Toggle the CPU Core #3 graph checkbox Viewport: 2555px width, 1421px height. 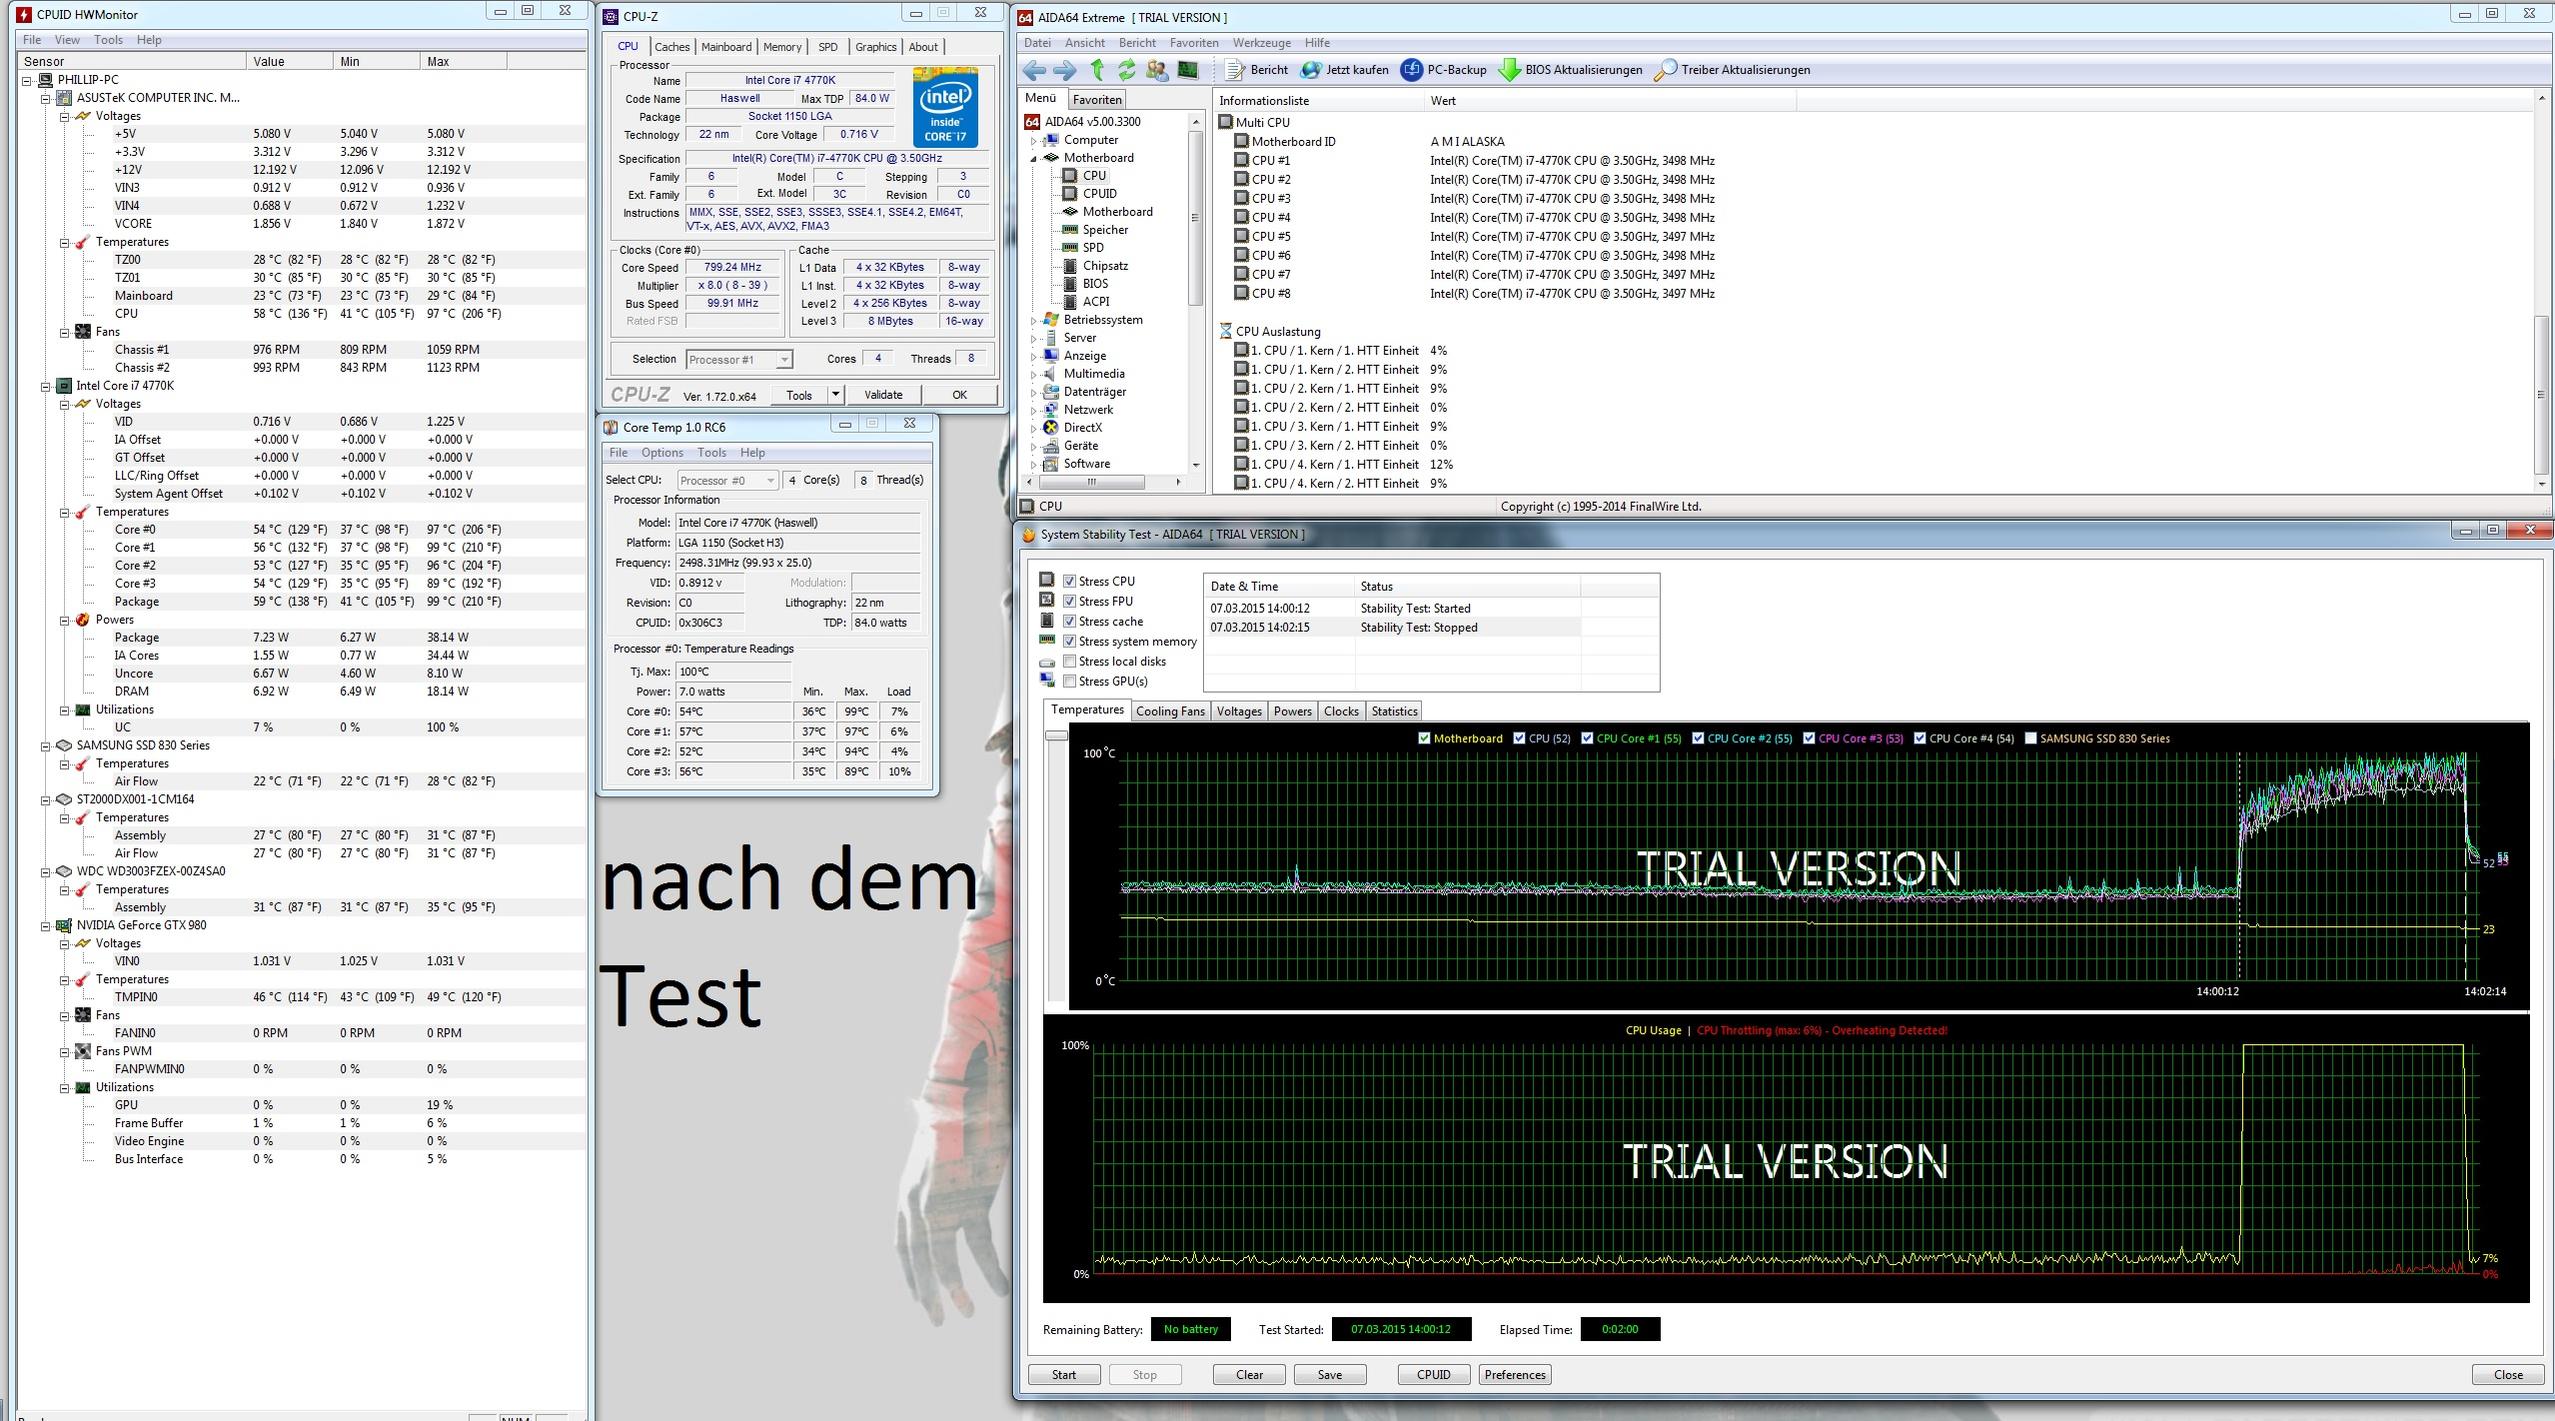pyautogui.click(x=1808, y=738)
